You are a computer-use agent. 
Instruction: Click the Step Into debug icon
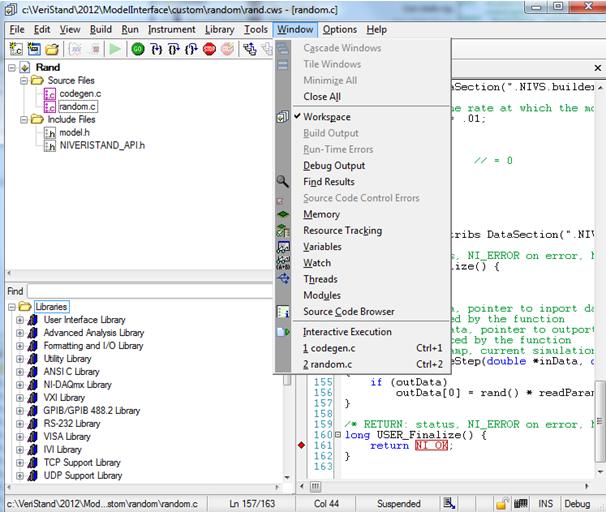157,49
